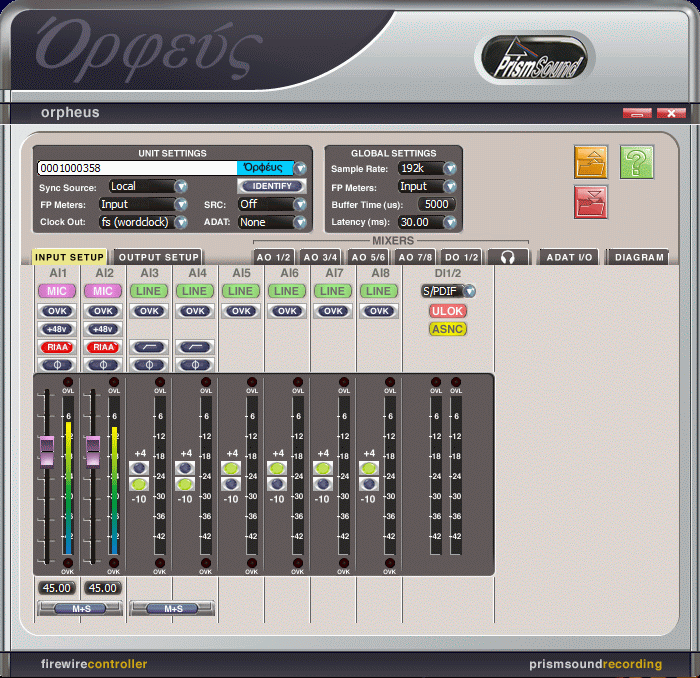Switch AI2 input MIC button
This screenshot has width=700, height=678.
coord(103,291)
